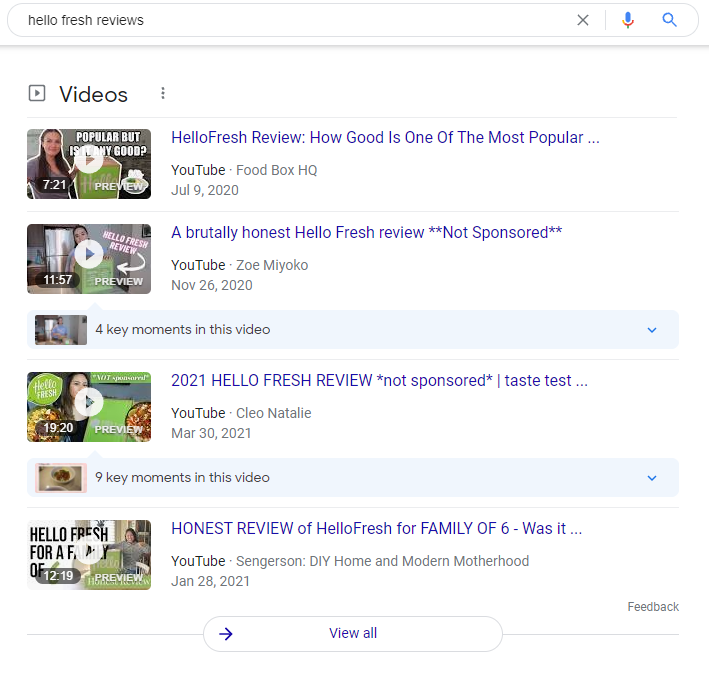Play the Food Box HQ video thumbnail
The width and height of the screenshot is (709, 677).
pyautogui.click(x=89, y=164)
